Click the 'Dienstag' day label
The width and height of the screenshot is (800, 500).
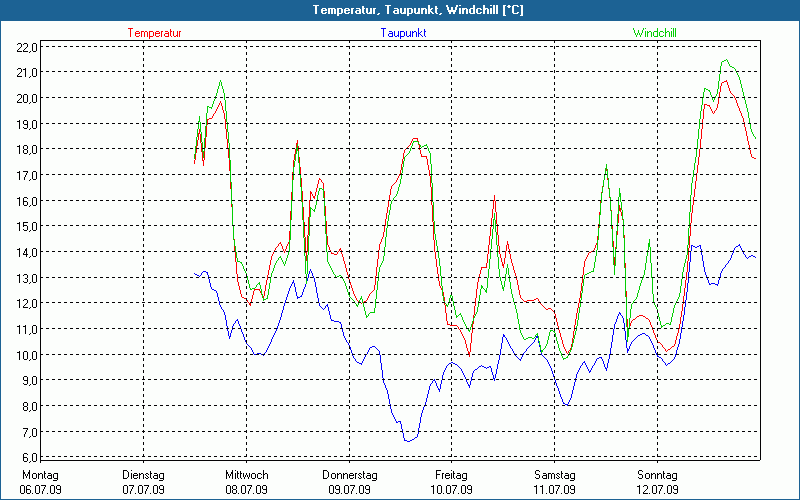pos(143,476)
